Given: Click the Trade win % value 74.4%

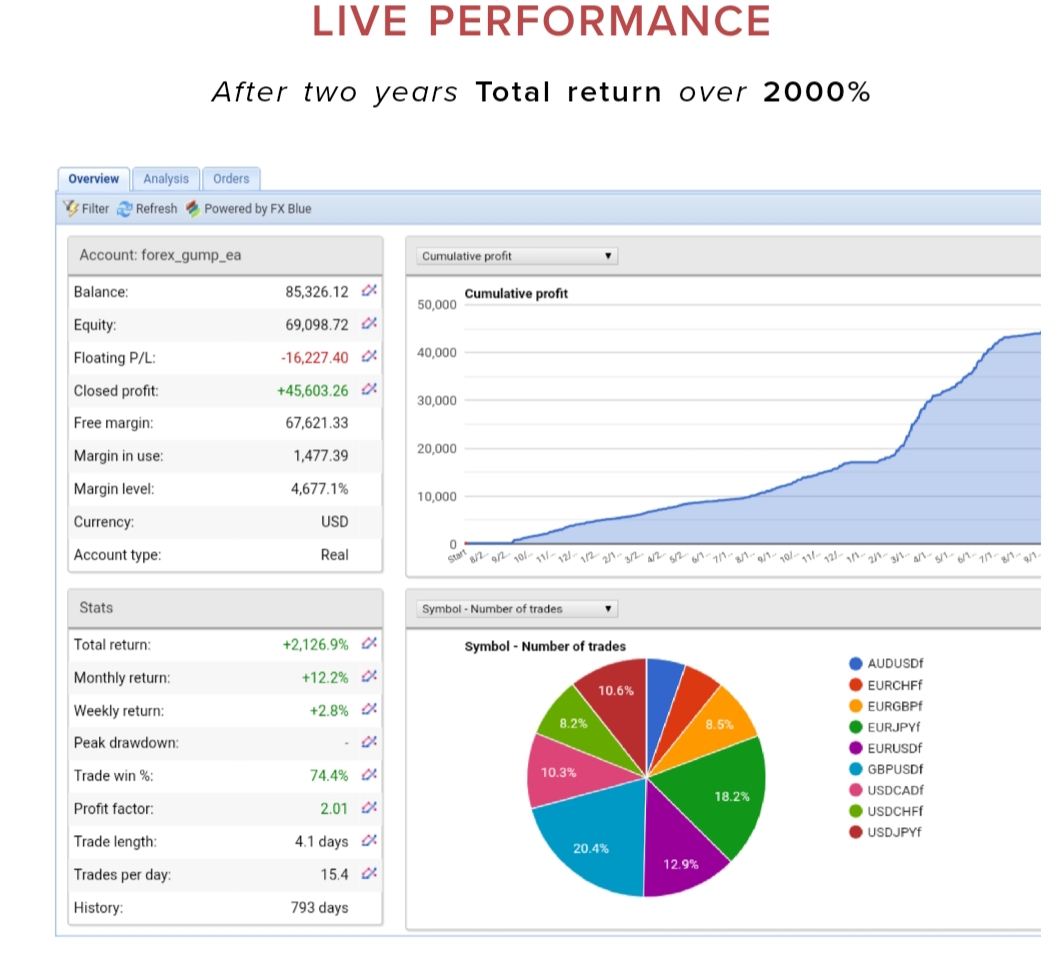Looking at the screenshot, I should click(329, 776).
